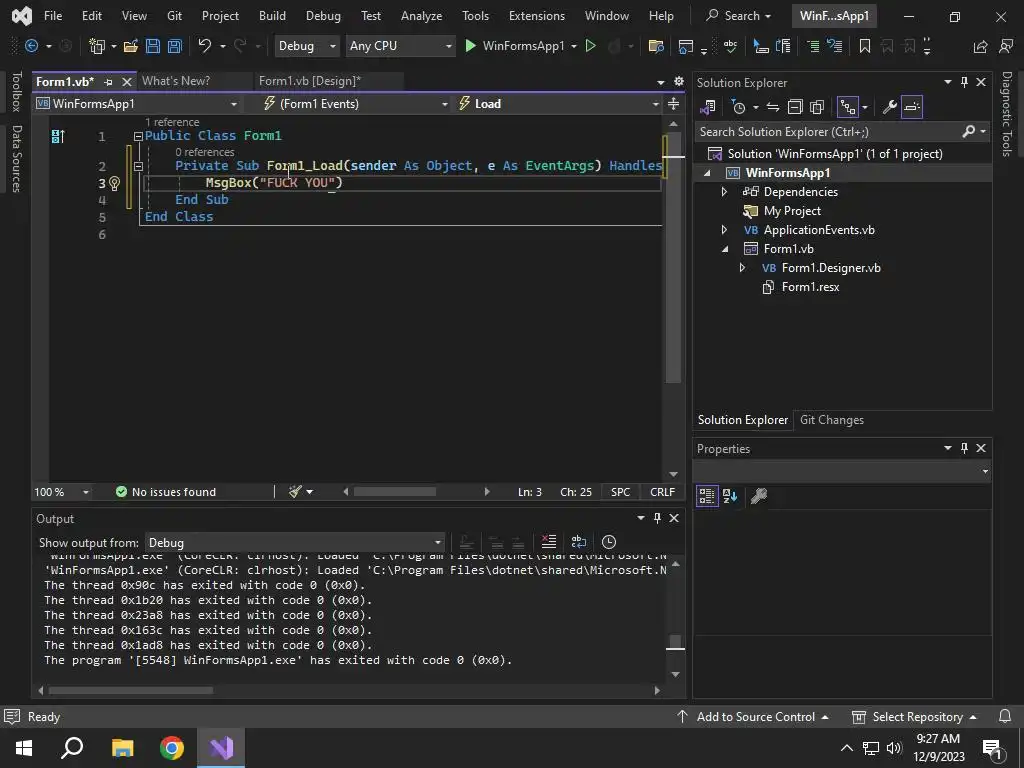
Task: Click Select Repository in the status bar
Action: [x=914, y=716]
